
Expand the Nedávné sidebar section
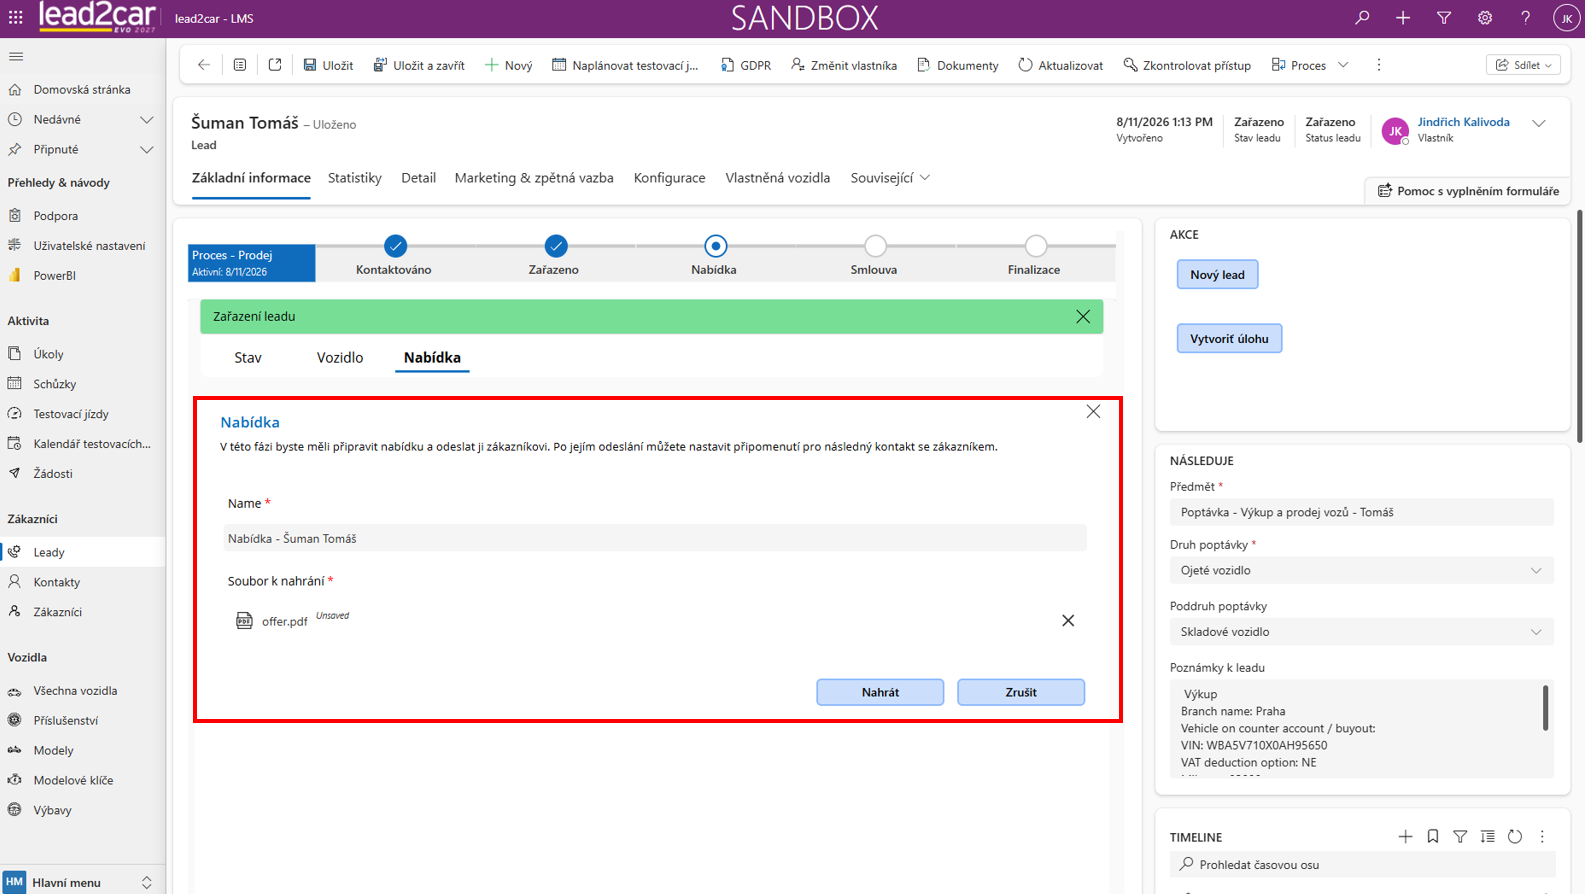pos(147,120)
